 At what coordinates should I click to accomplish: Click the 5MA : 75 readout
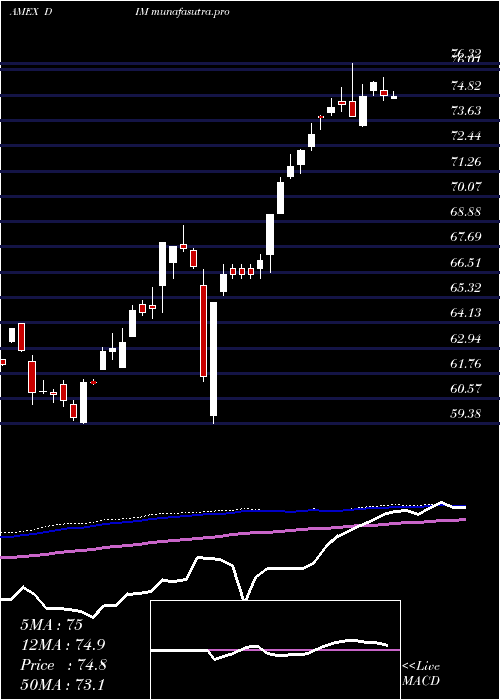coord(51,625)
